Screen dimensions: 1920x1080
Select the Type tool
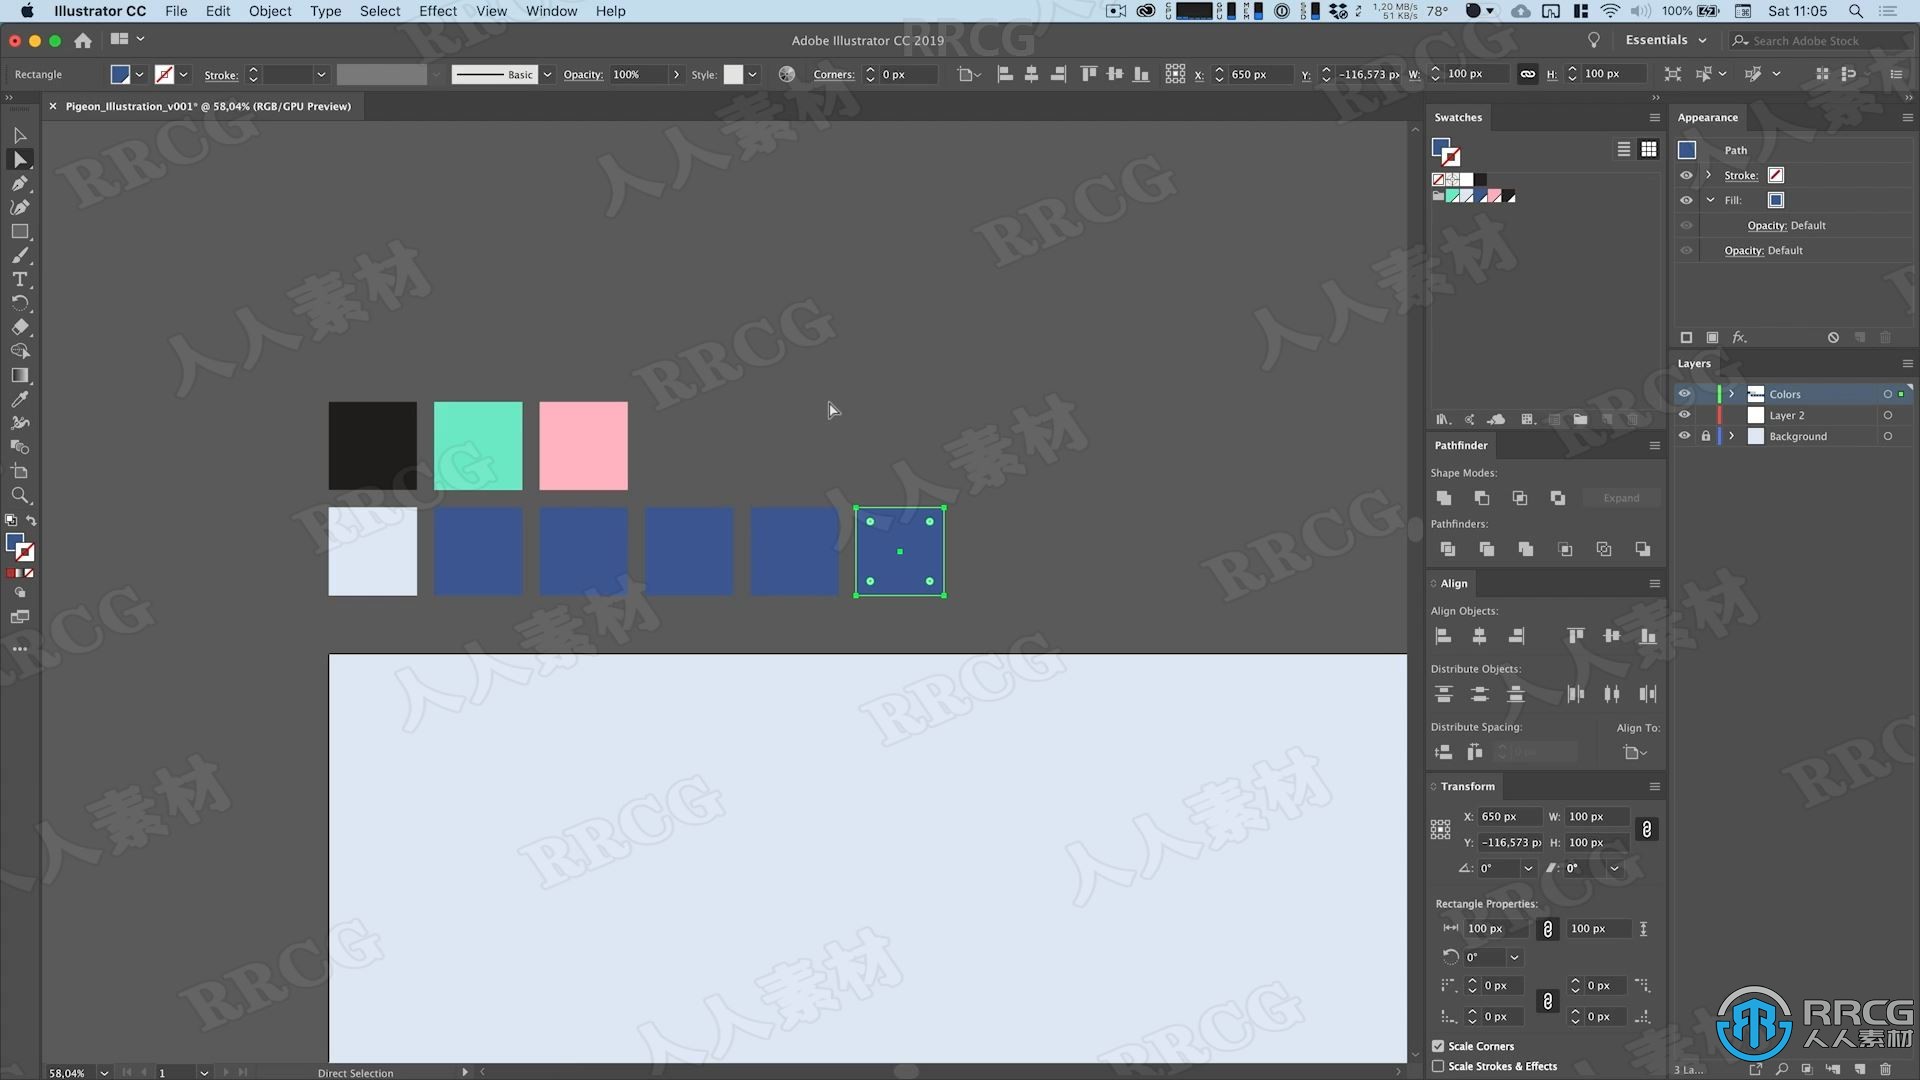coord(20,280)
